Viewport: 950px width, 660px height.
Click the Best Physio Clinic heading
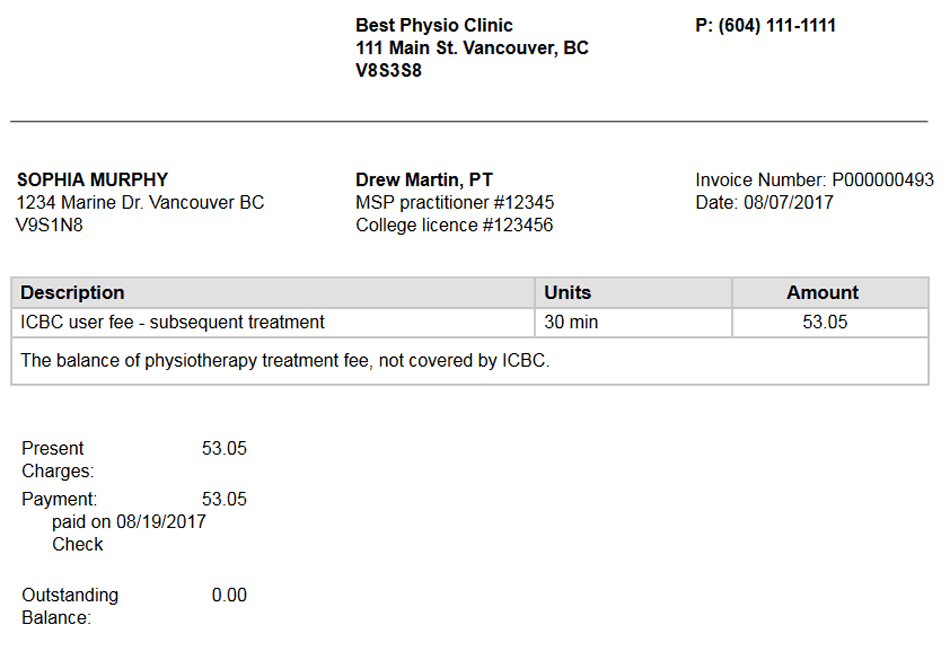434,26
